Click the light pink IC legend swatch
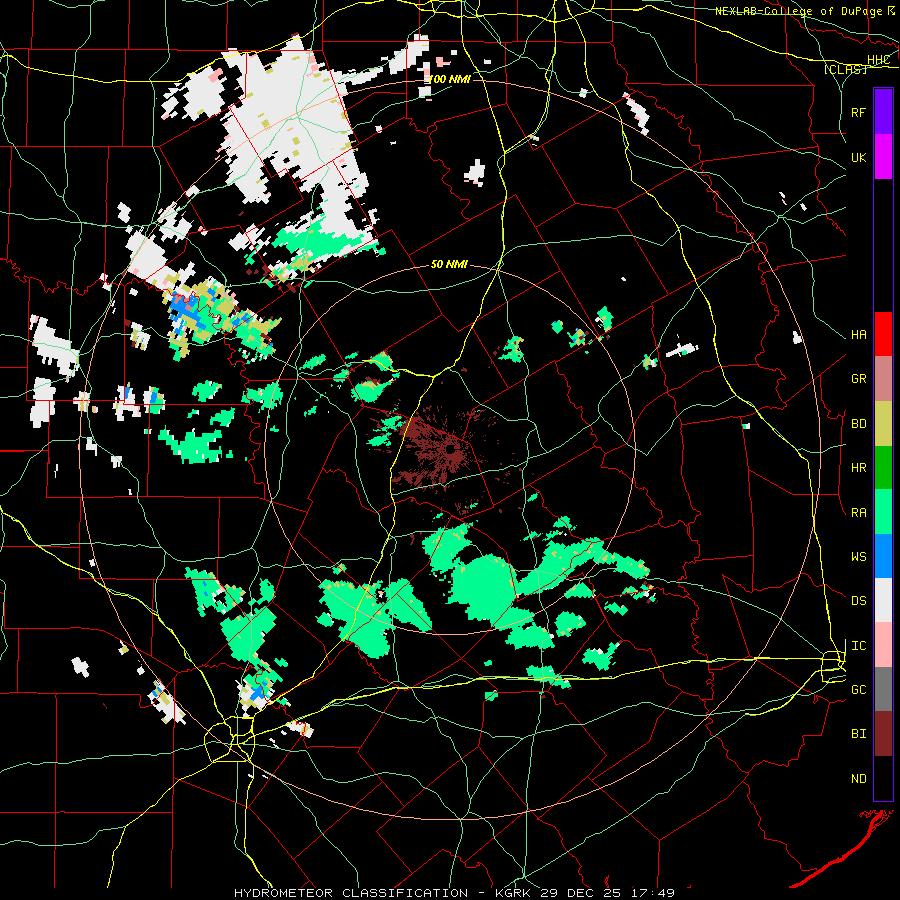Viewport: 900px width, 900px height. tap(883, 645)
